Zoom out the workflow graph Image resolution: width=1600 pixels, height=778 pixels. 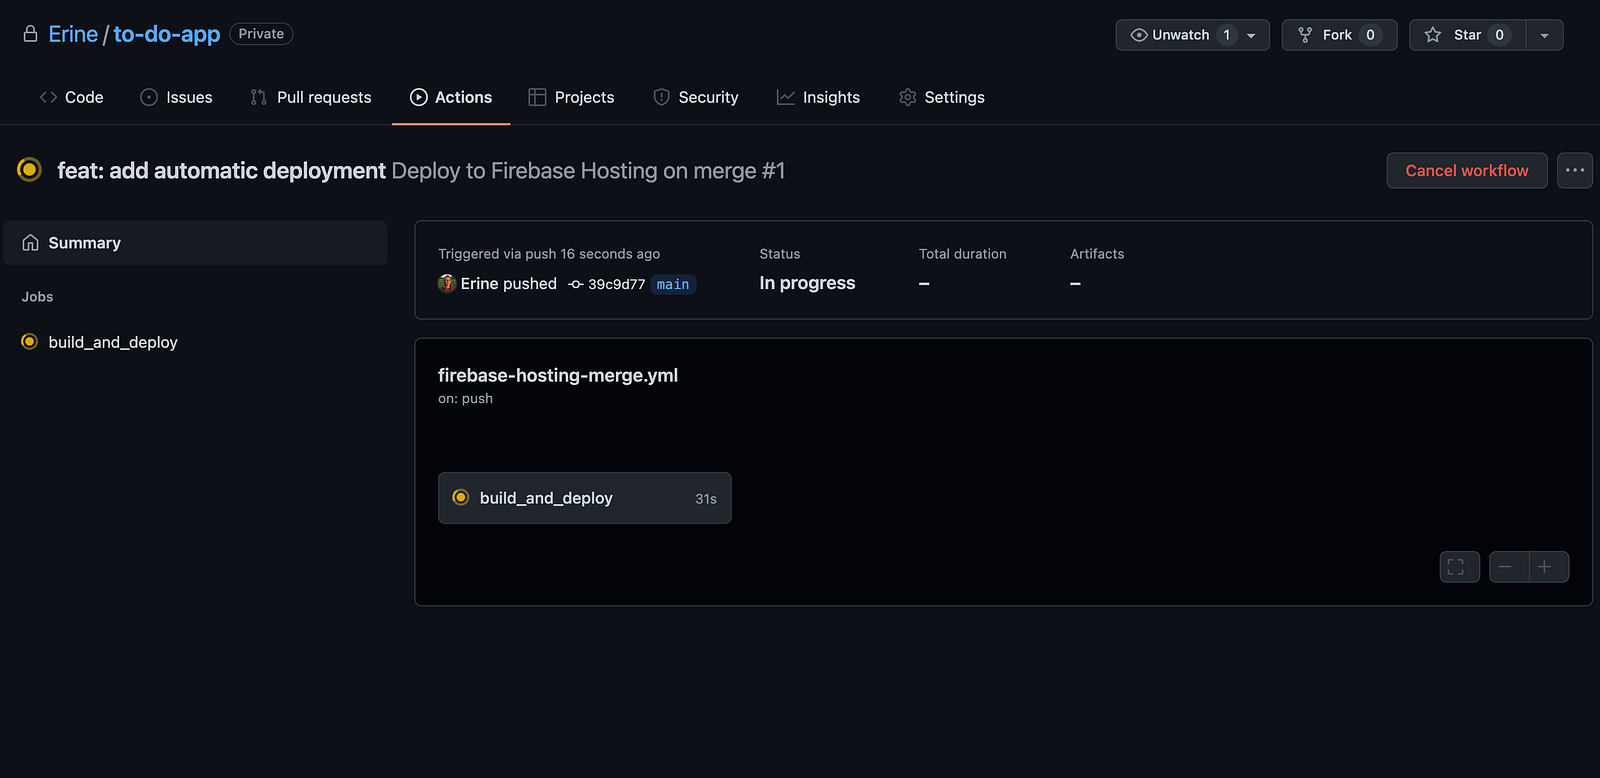click(x=1509, y=567)
